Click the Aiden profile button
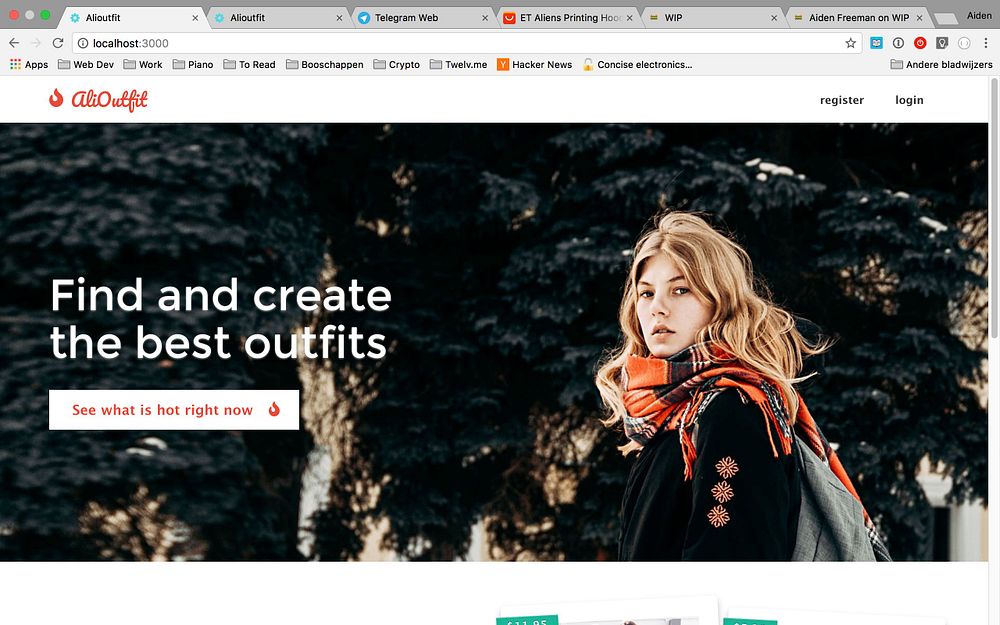Image resolution: width=1000 pixels, height=625 pixels. coord(978,16)
